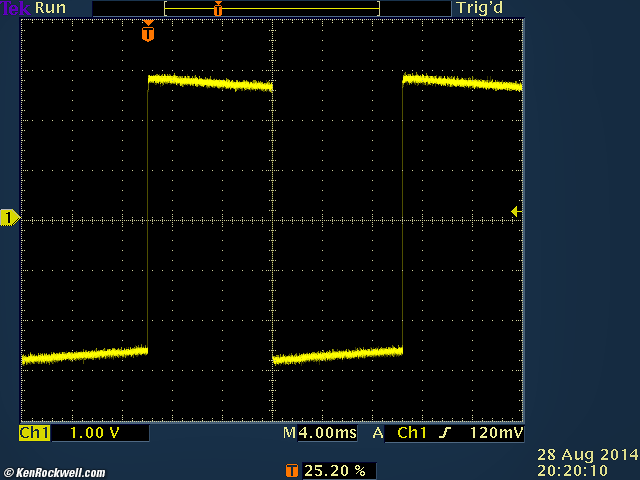This screenshot has width=640, height=480.
Task: Click the Run acquisition status
Action: (x=51, y=8)
